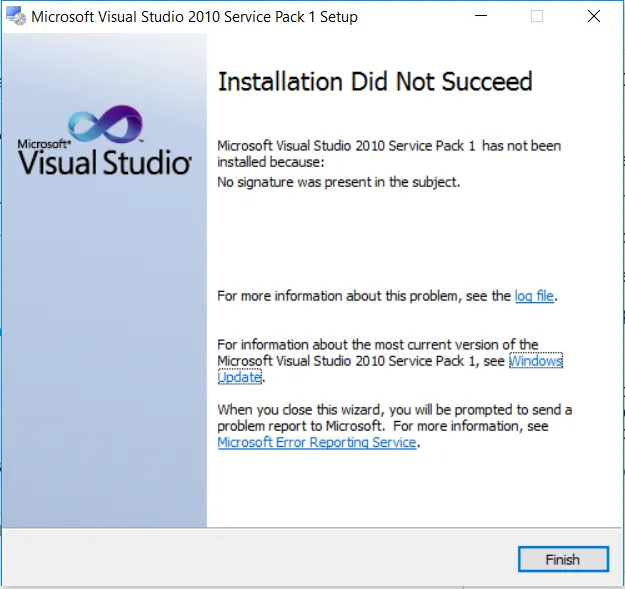Click the 'No signature was present' error message
Screen dimensions: 625x589
coord(338,183)
